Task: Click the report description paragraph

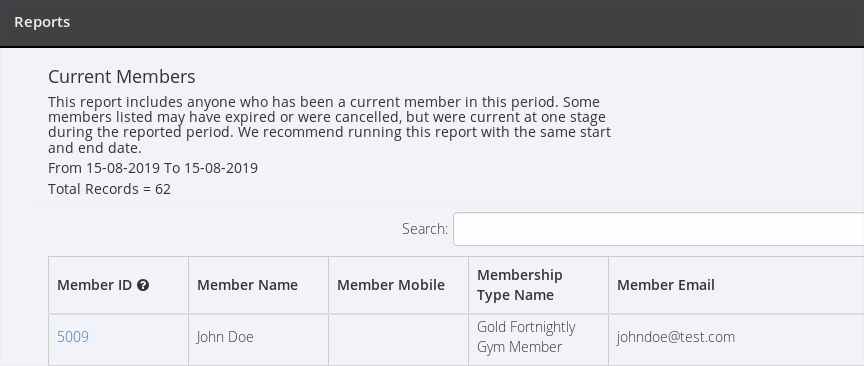Action: click(x=330, y=125)
